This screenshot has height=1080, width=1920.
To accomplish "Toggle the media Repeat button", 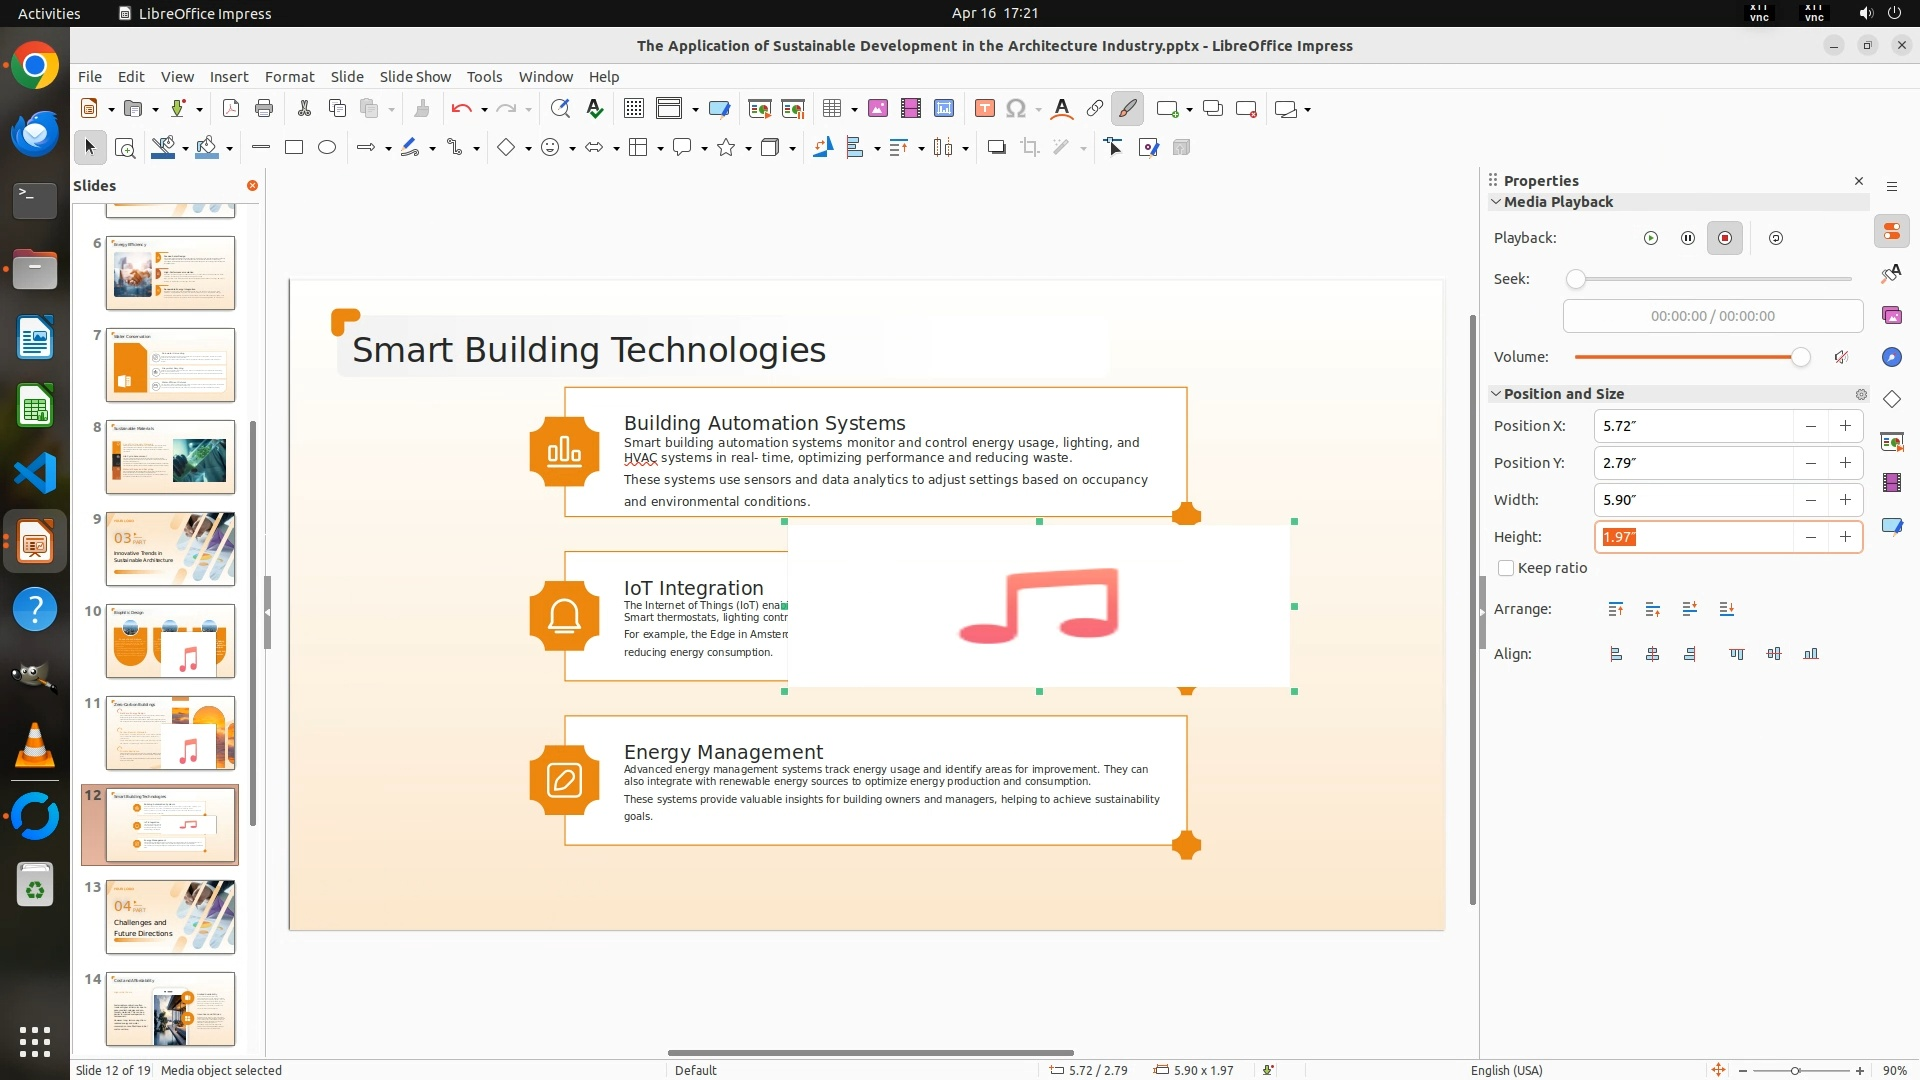I will (x=1775, y=238).
